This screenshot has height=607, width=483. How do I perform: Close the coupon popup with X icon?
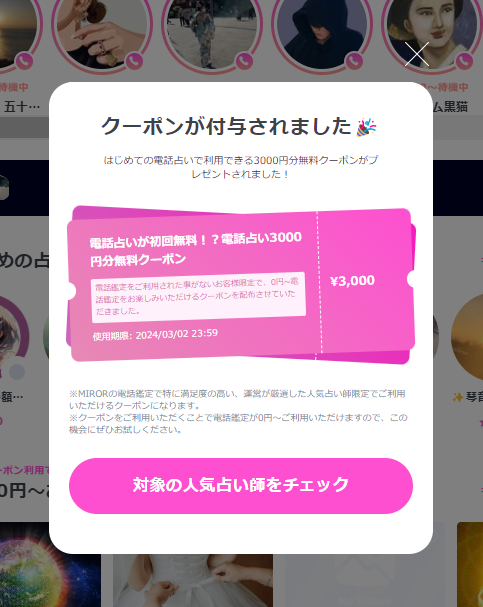pos(417,54)
